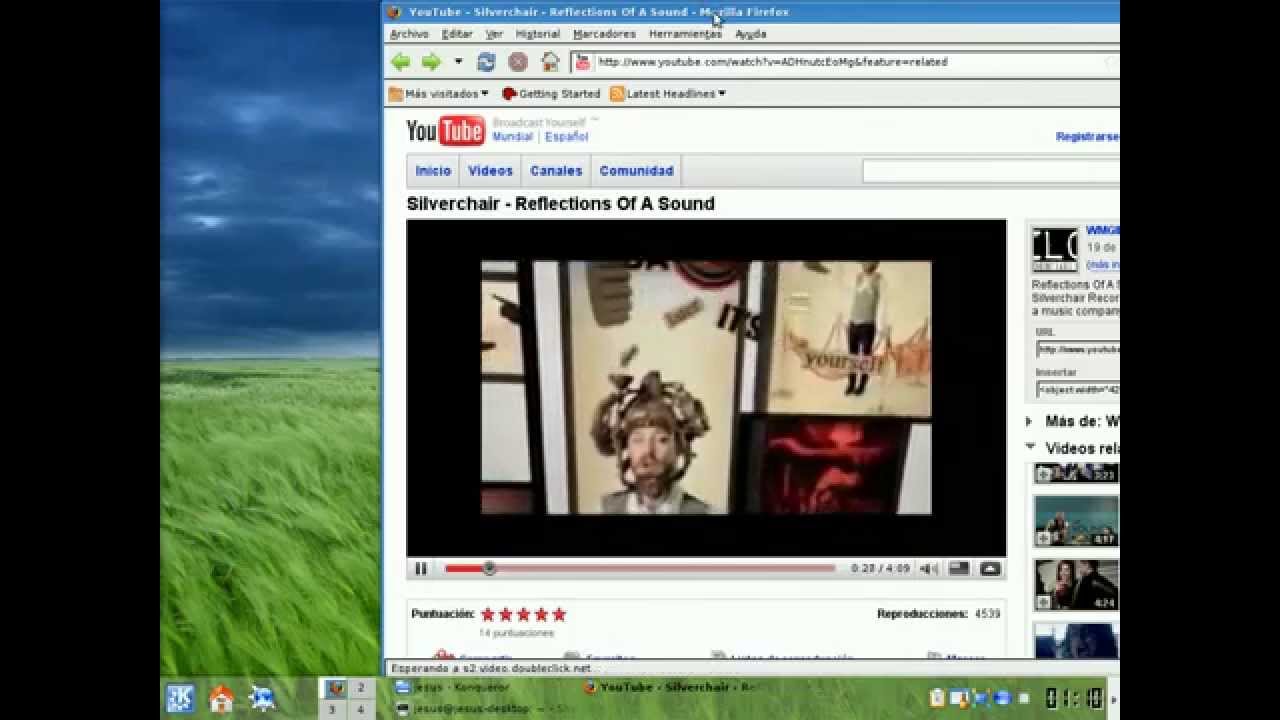Expand the Latest Headlines feed dropdown

(x=667, y=94)
